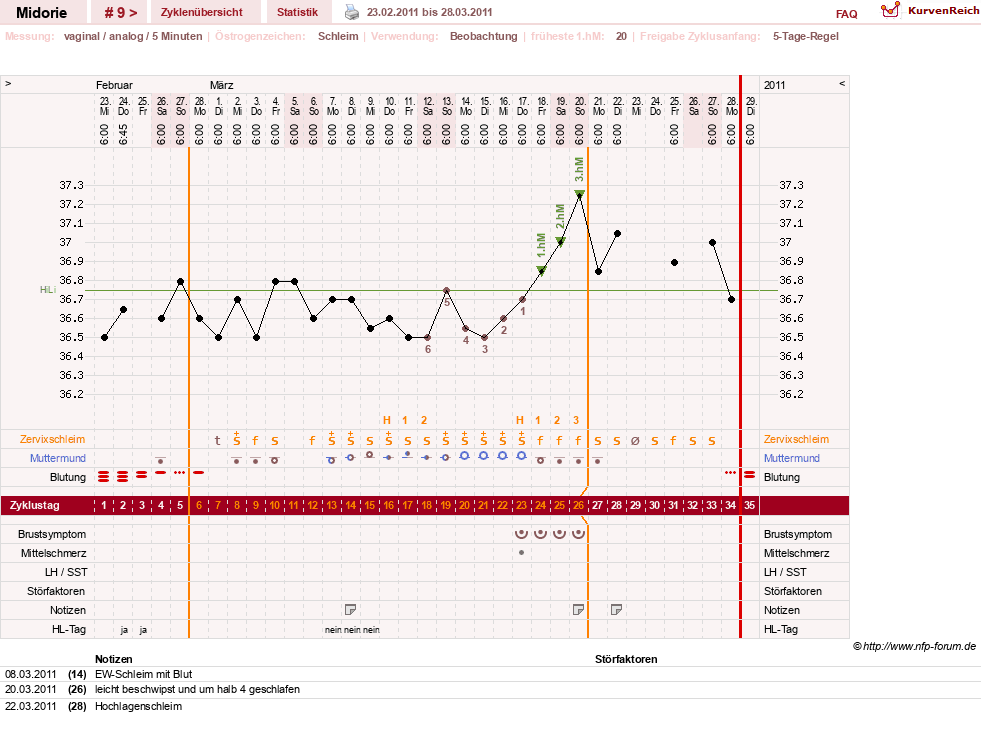Click the 'Schleim' estrogen sign value
This screenshot has height=738, width=981.
[338, 36]
